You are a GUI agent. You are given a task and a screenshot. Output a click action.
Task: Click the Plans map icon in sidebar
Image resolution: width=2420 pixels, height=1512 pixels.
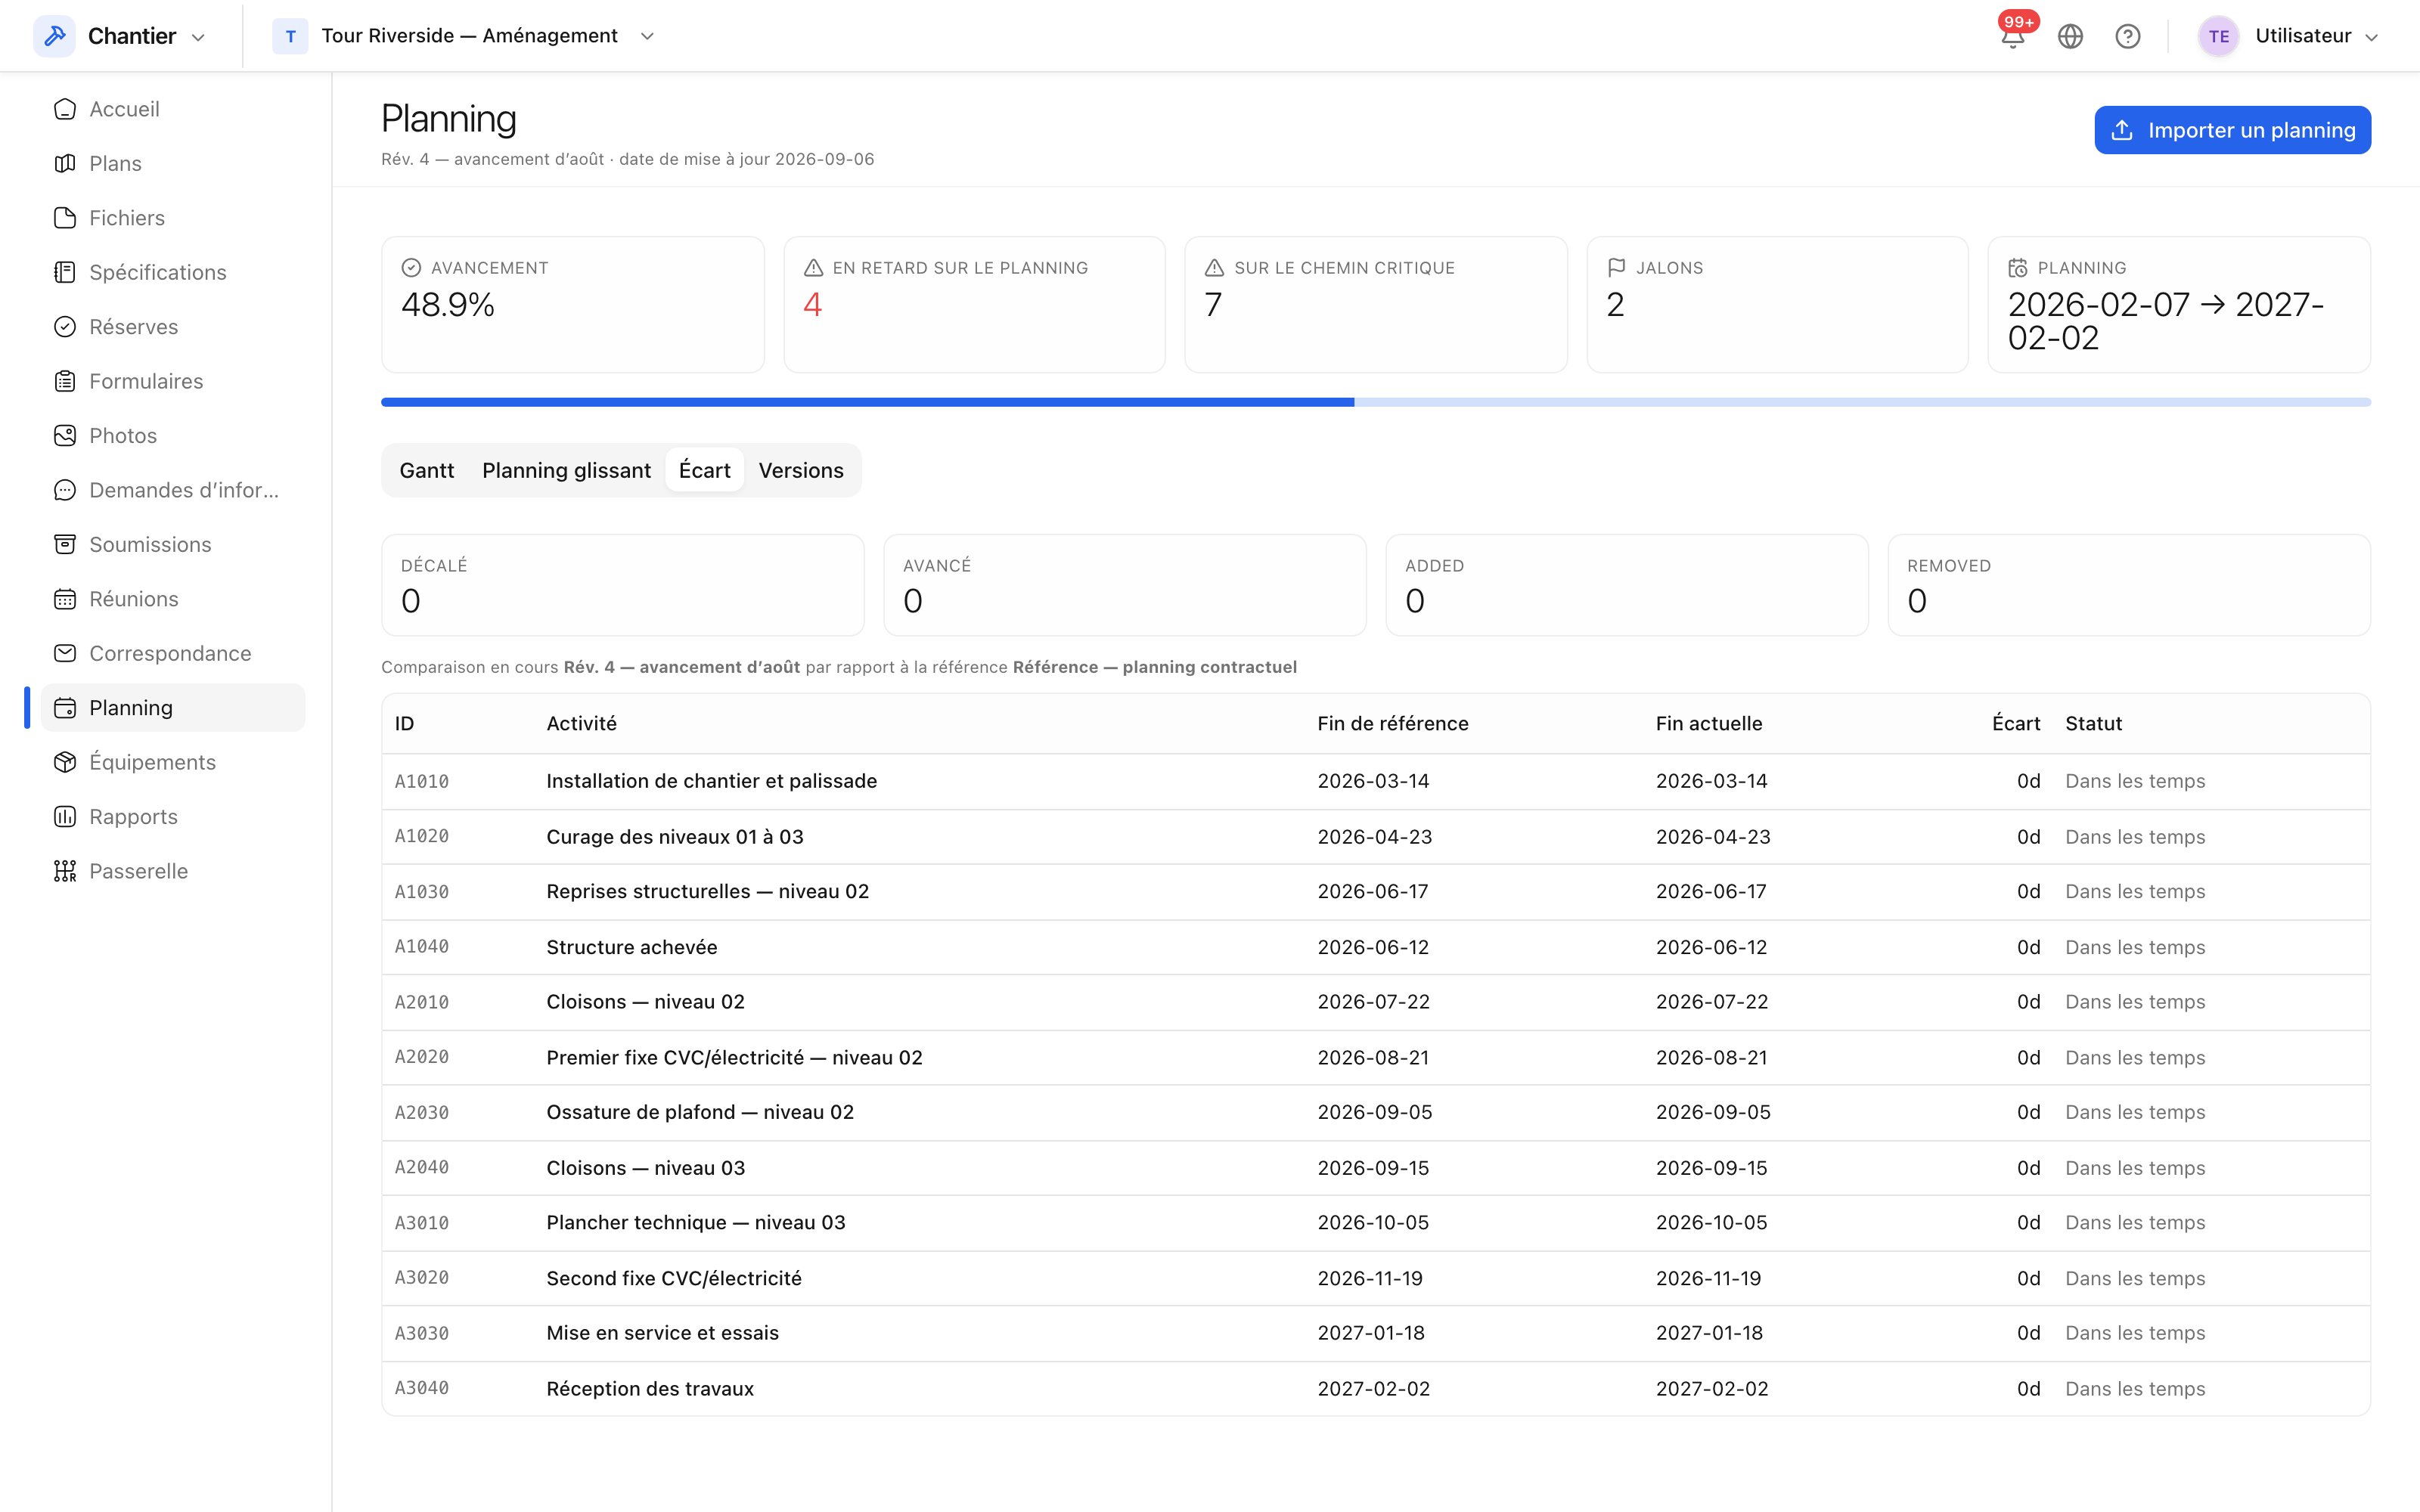coord(65,163)
